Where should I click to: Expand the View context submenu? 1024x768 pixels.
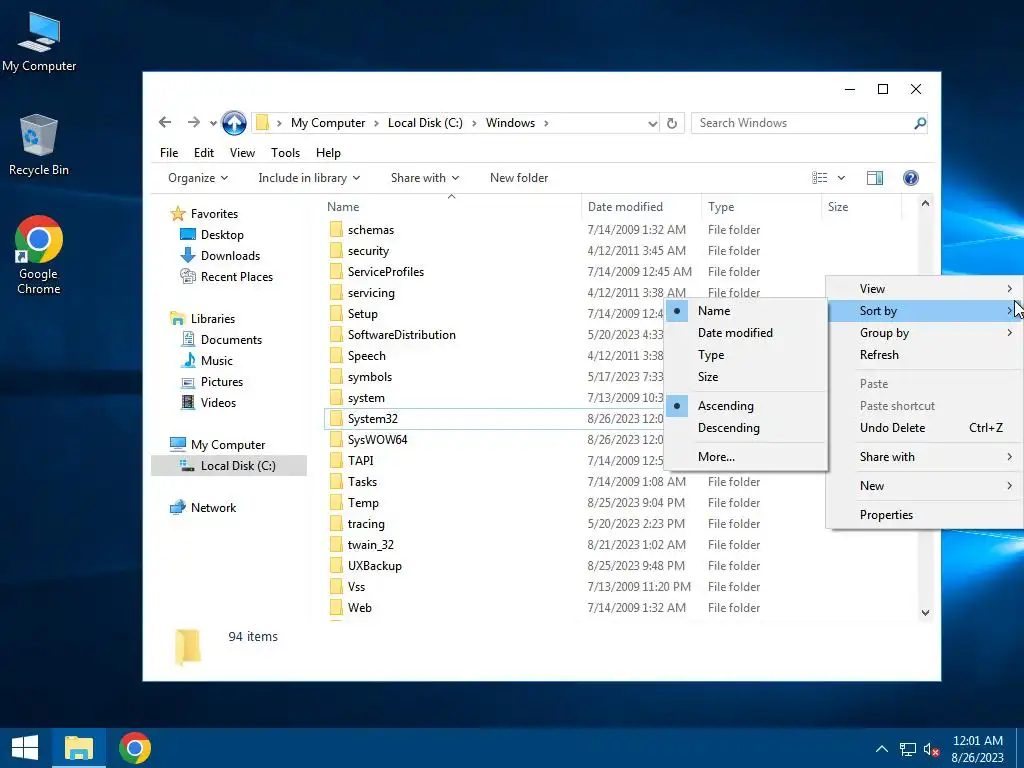926,289
